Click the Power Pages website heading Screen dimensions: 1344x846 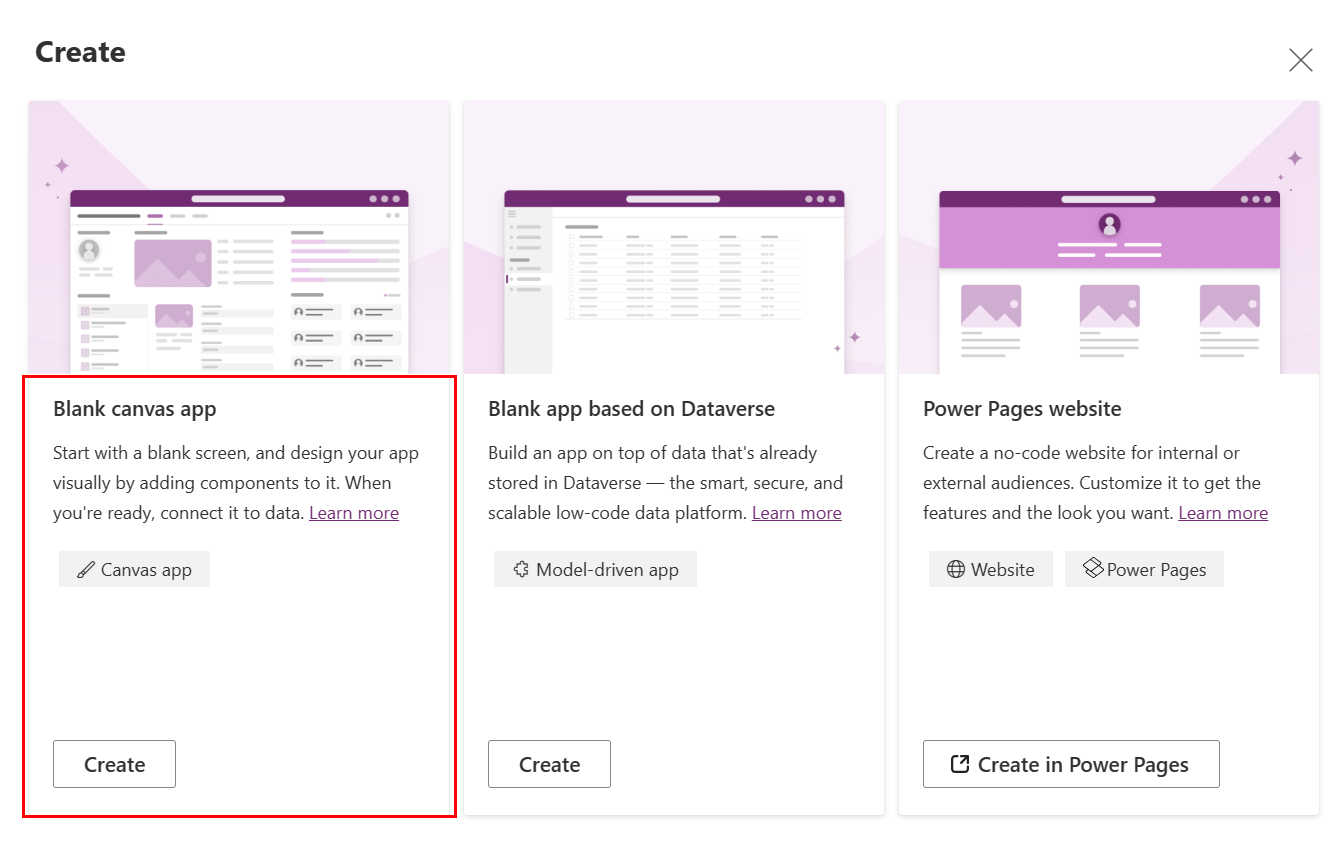click(x=1022, y=408)
